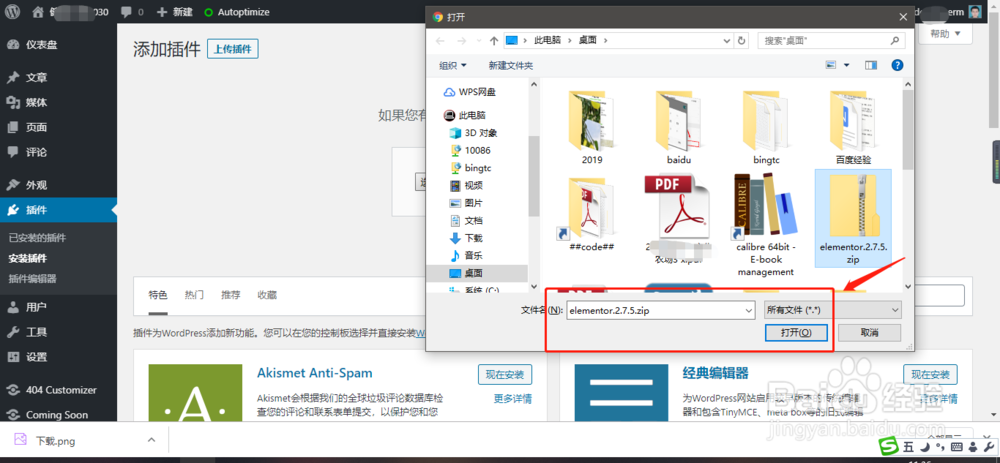The height and width of the screenshot is (463, 1000).
Task: Click the 取消 button in dialog
Action: (x=869, y=333)
